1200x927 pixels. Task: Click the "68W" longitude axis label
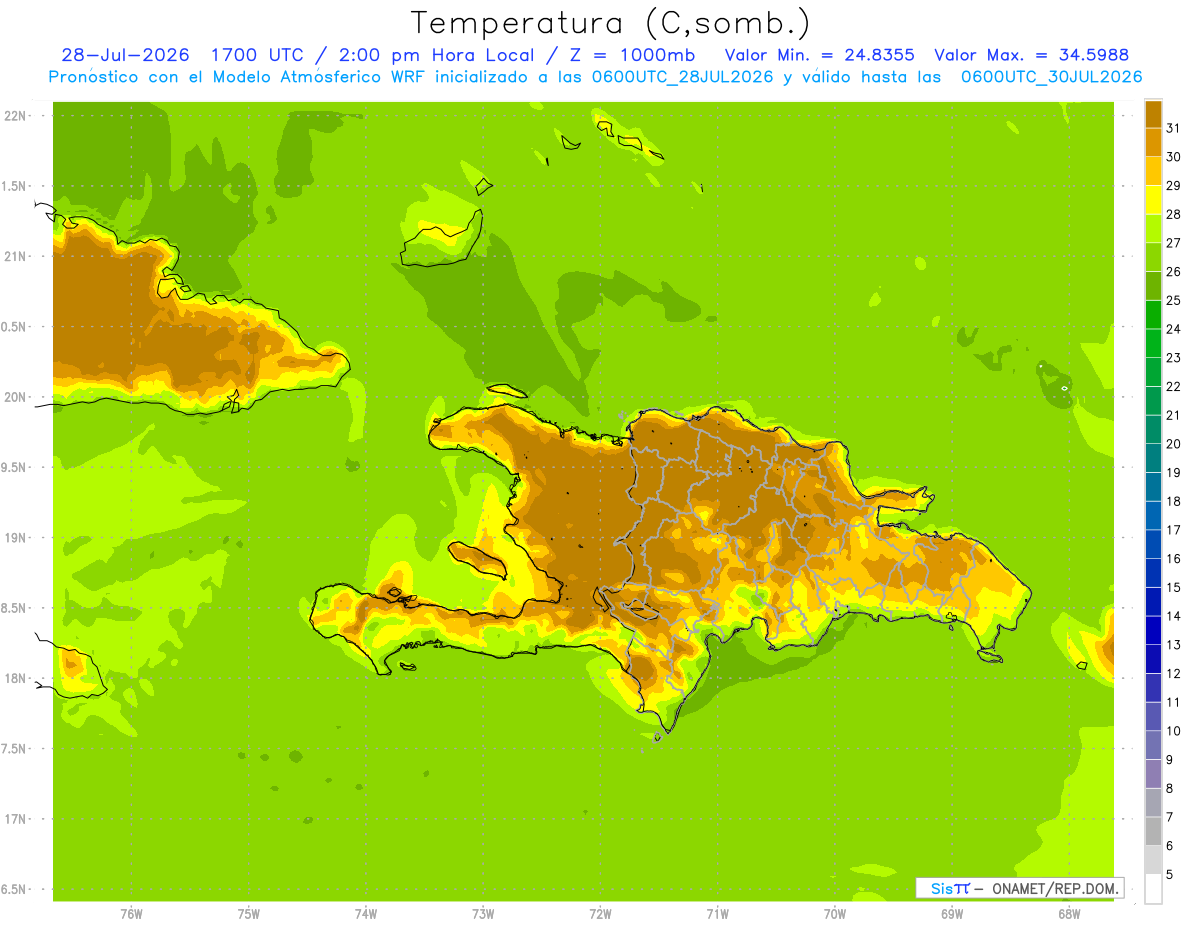point(1069,914)
